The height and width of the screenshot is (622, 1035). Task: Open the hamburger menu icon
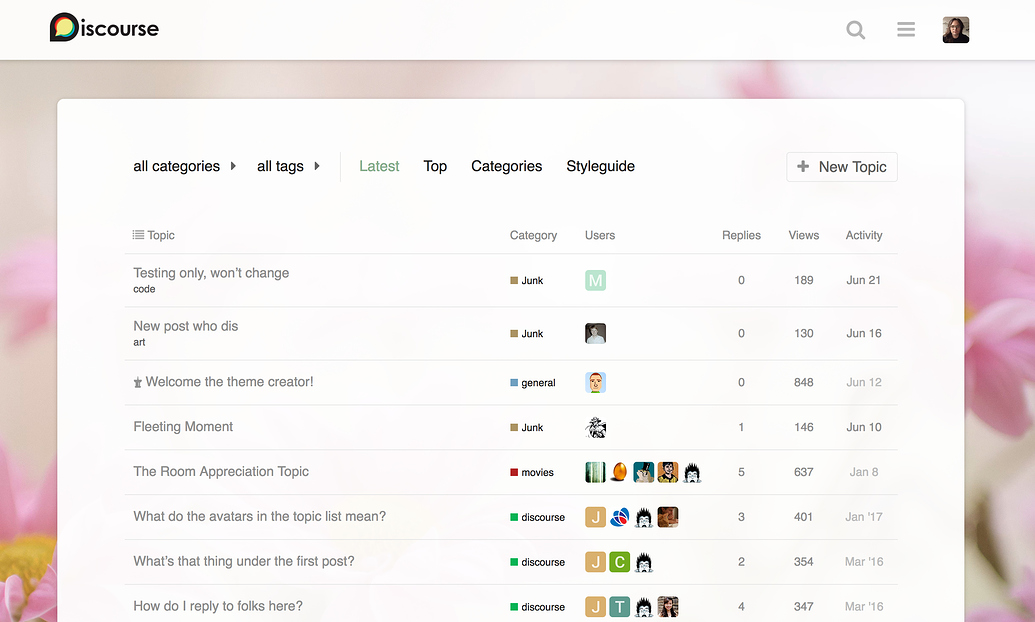coord(906,30)
